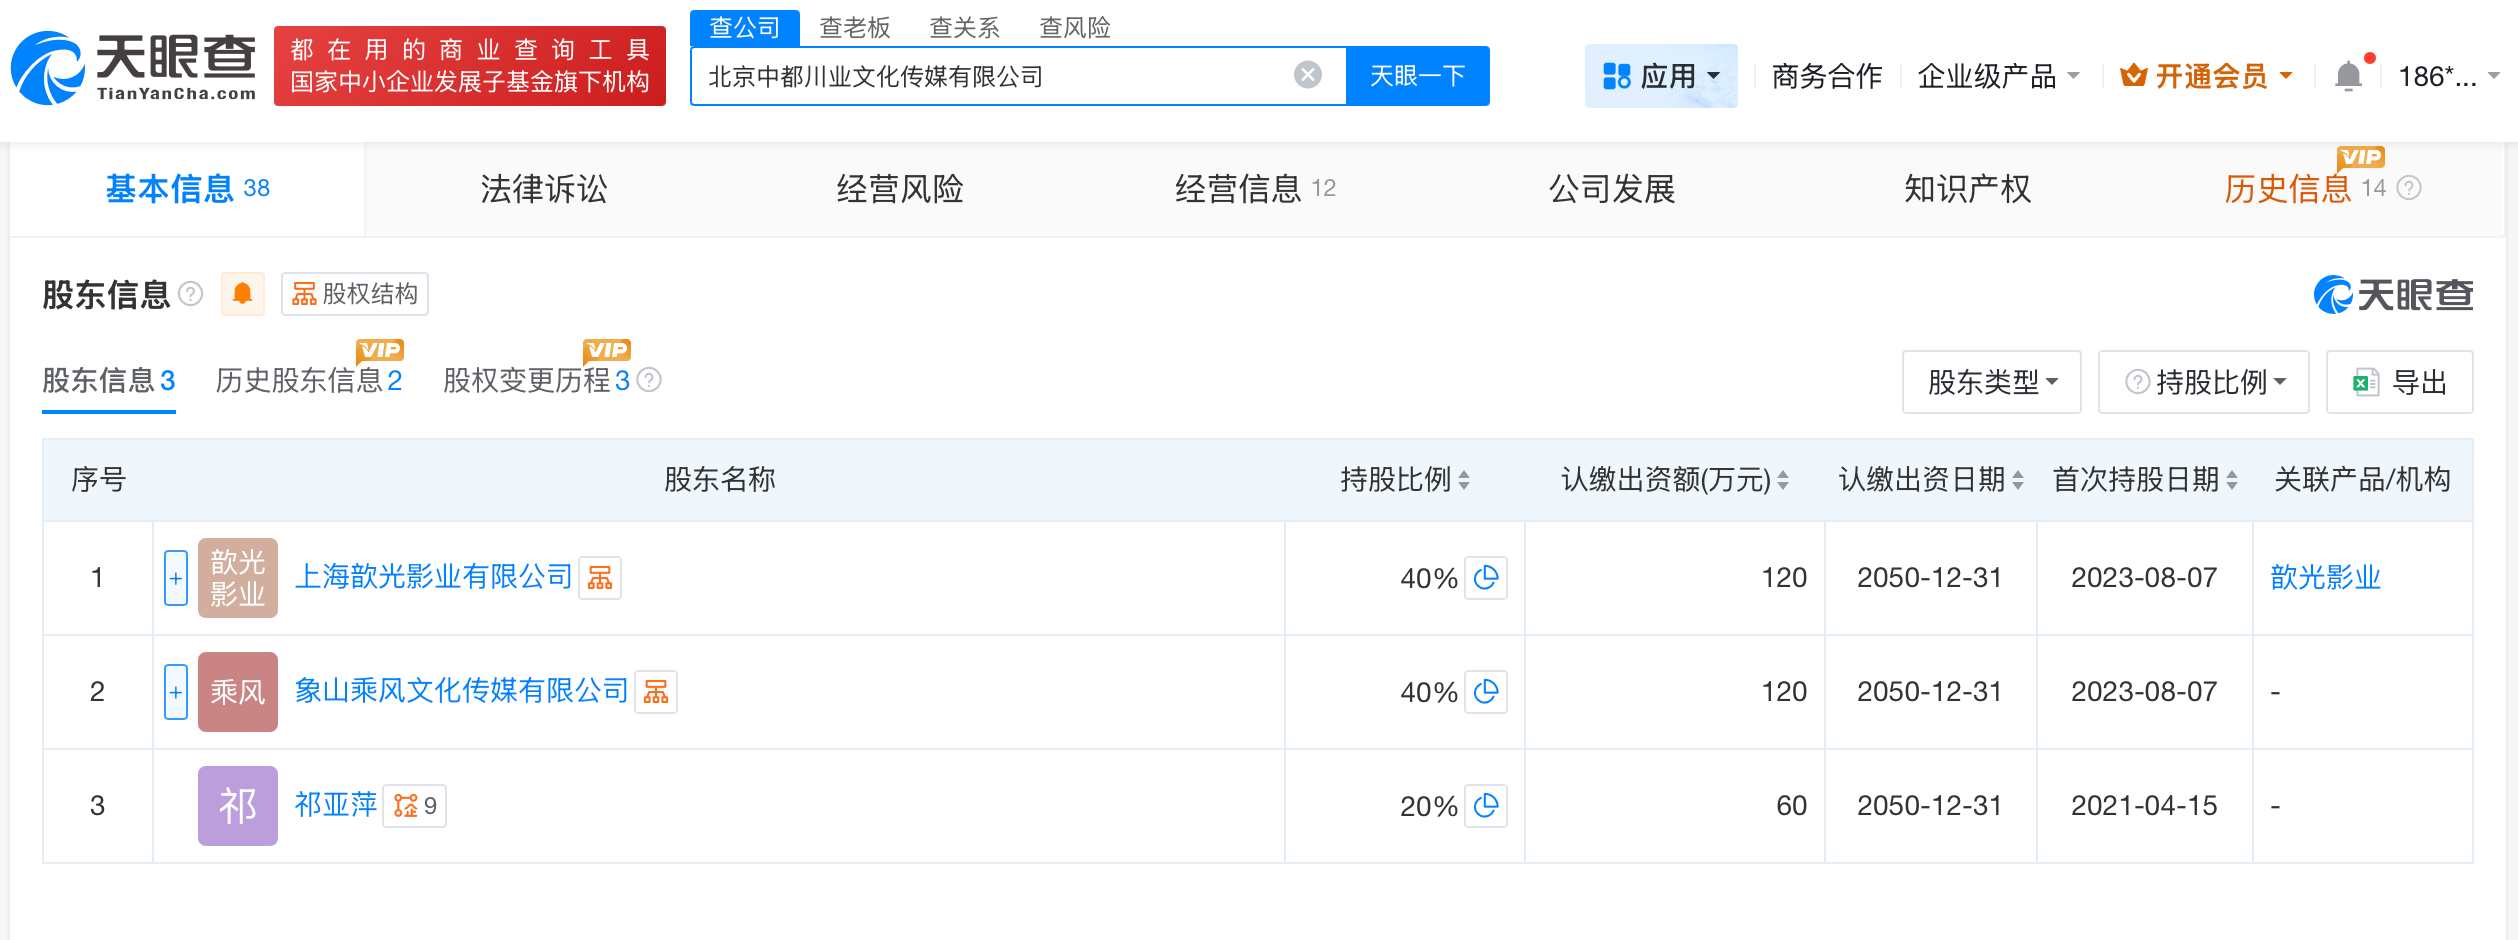This screenshot has width=2518, height=940.
Task: Open the 股东类型 dropdown
Action: point(1990,381)
